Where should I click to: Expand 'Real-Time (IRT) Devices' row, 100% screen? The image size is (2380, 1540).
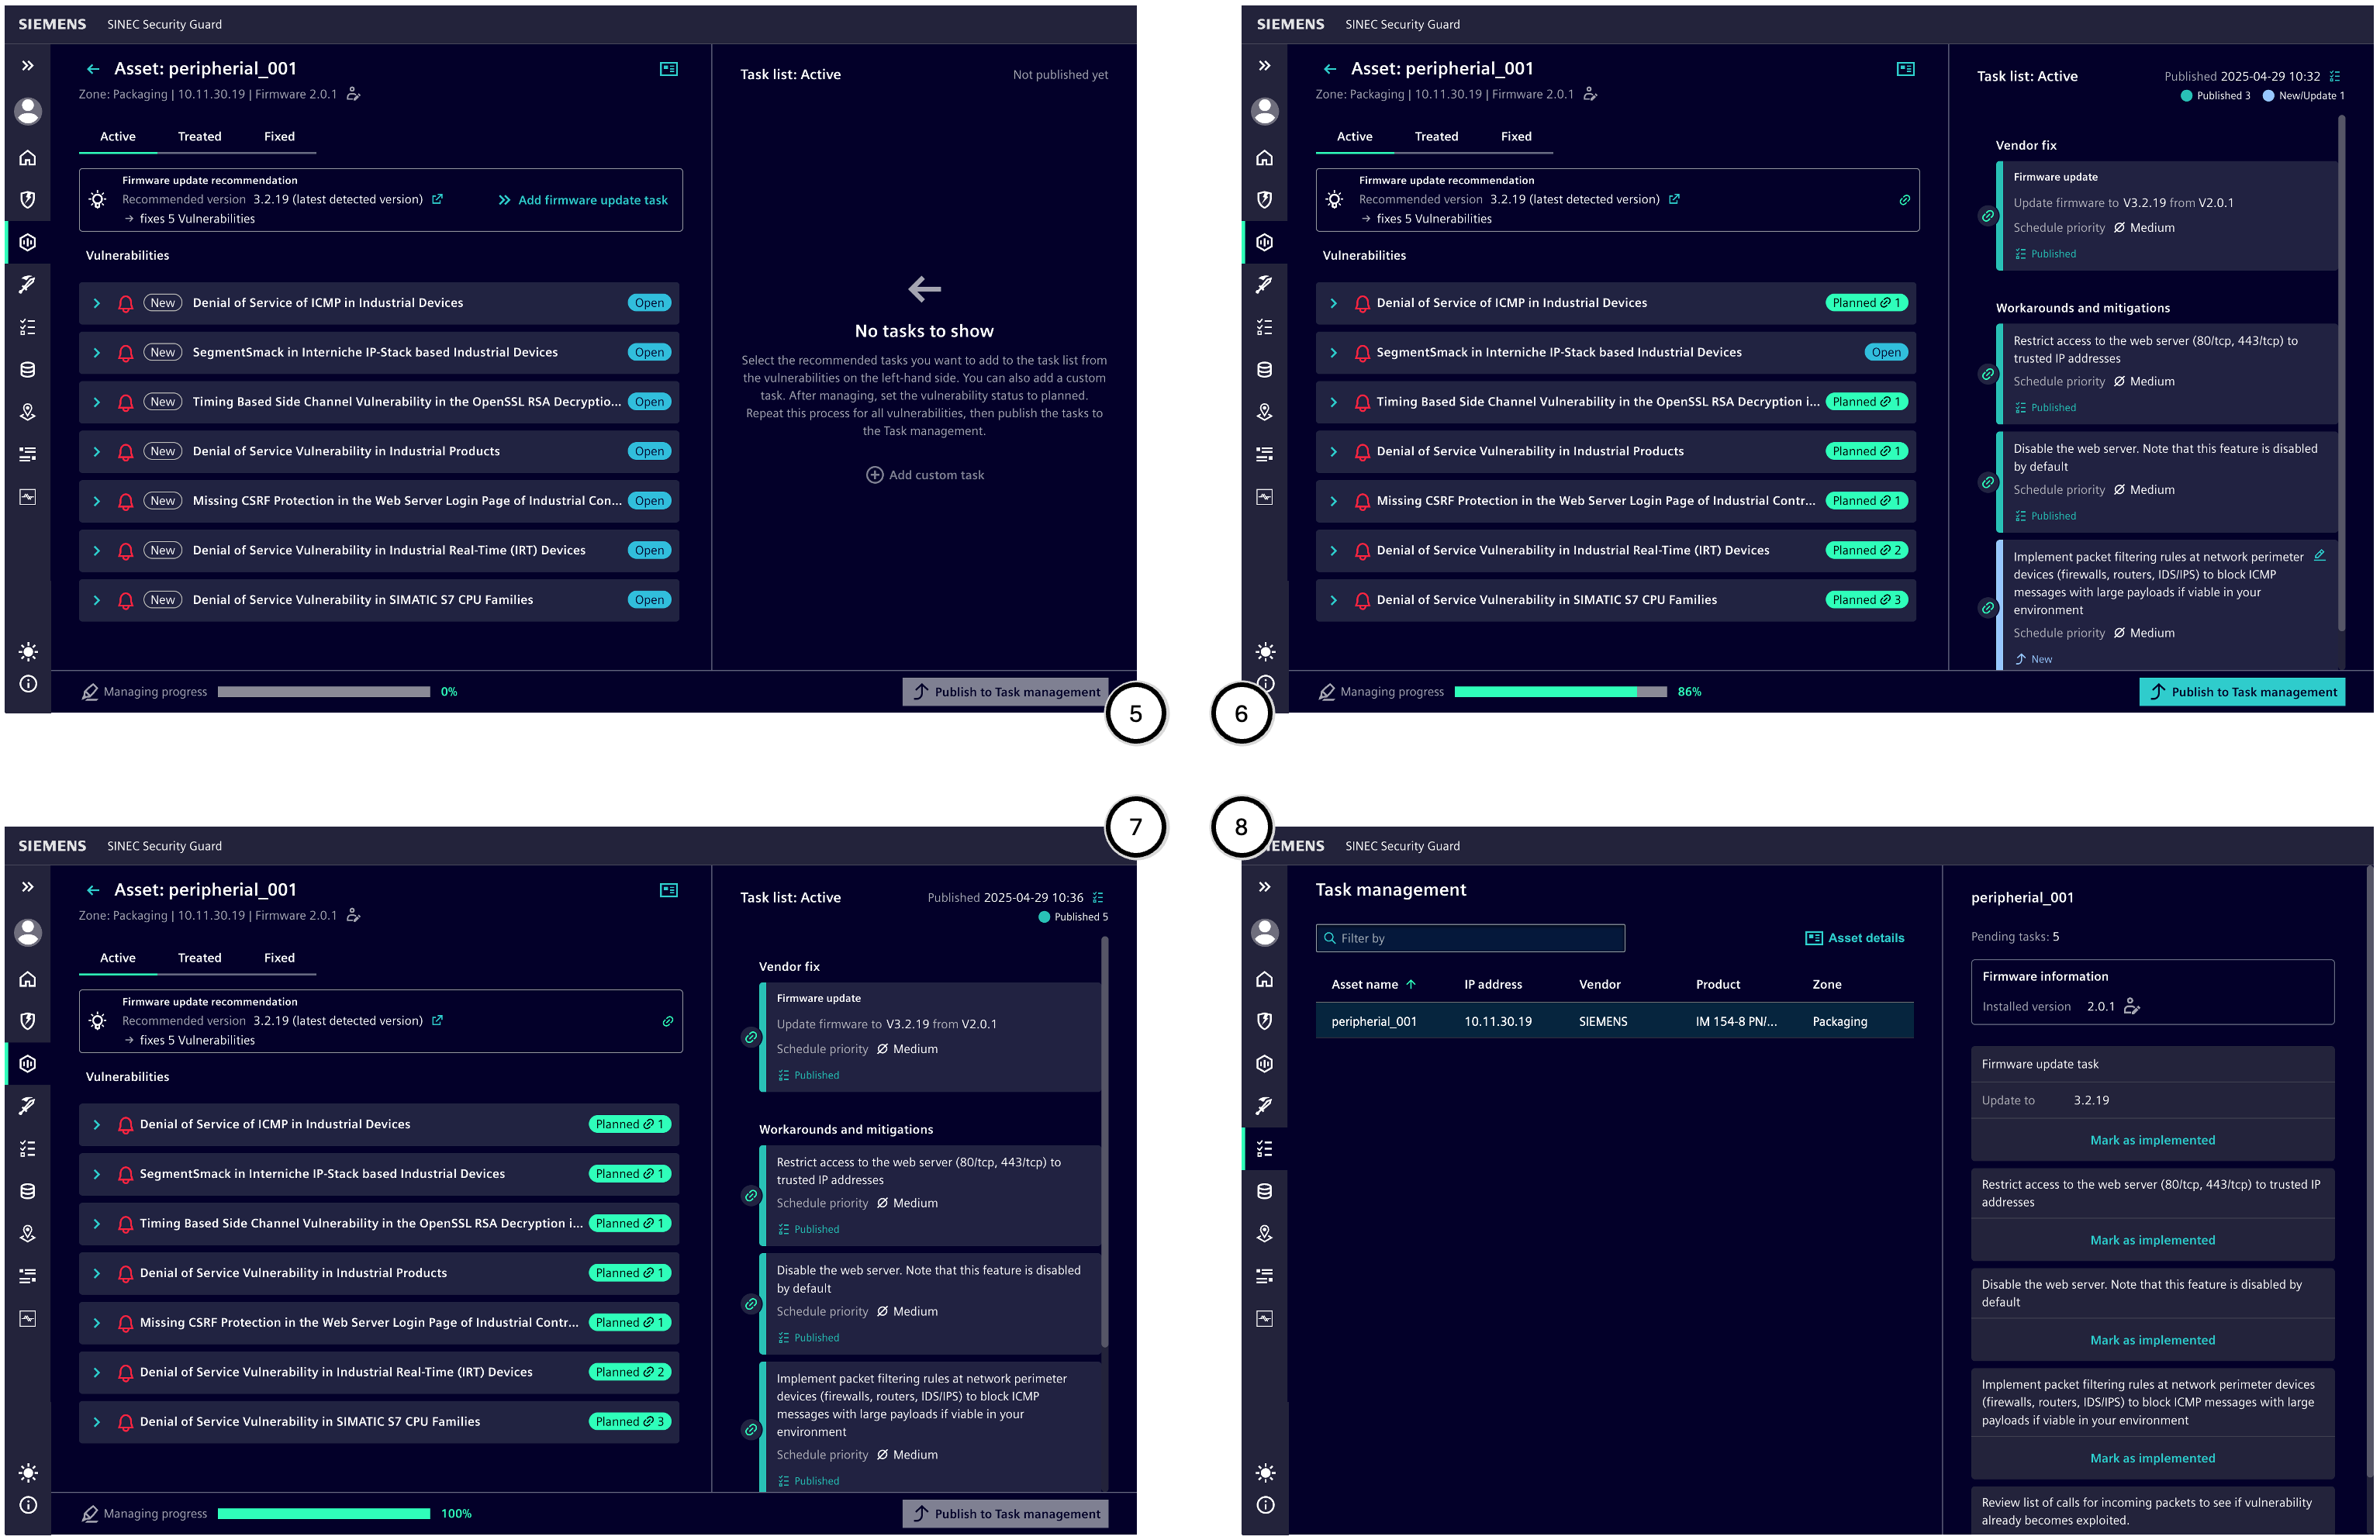click(96, 1373)
